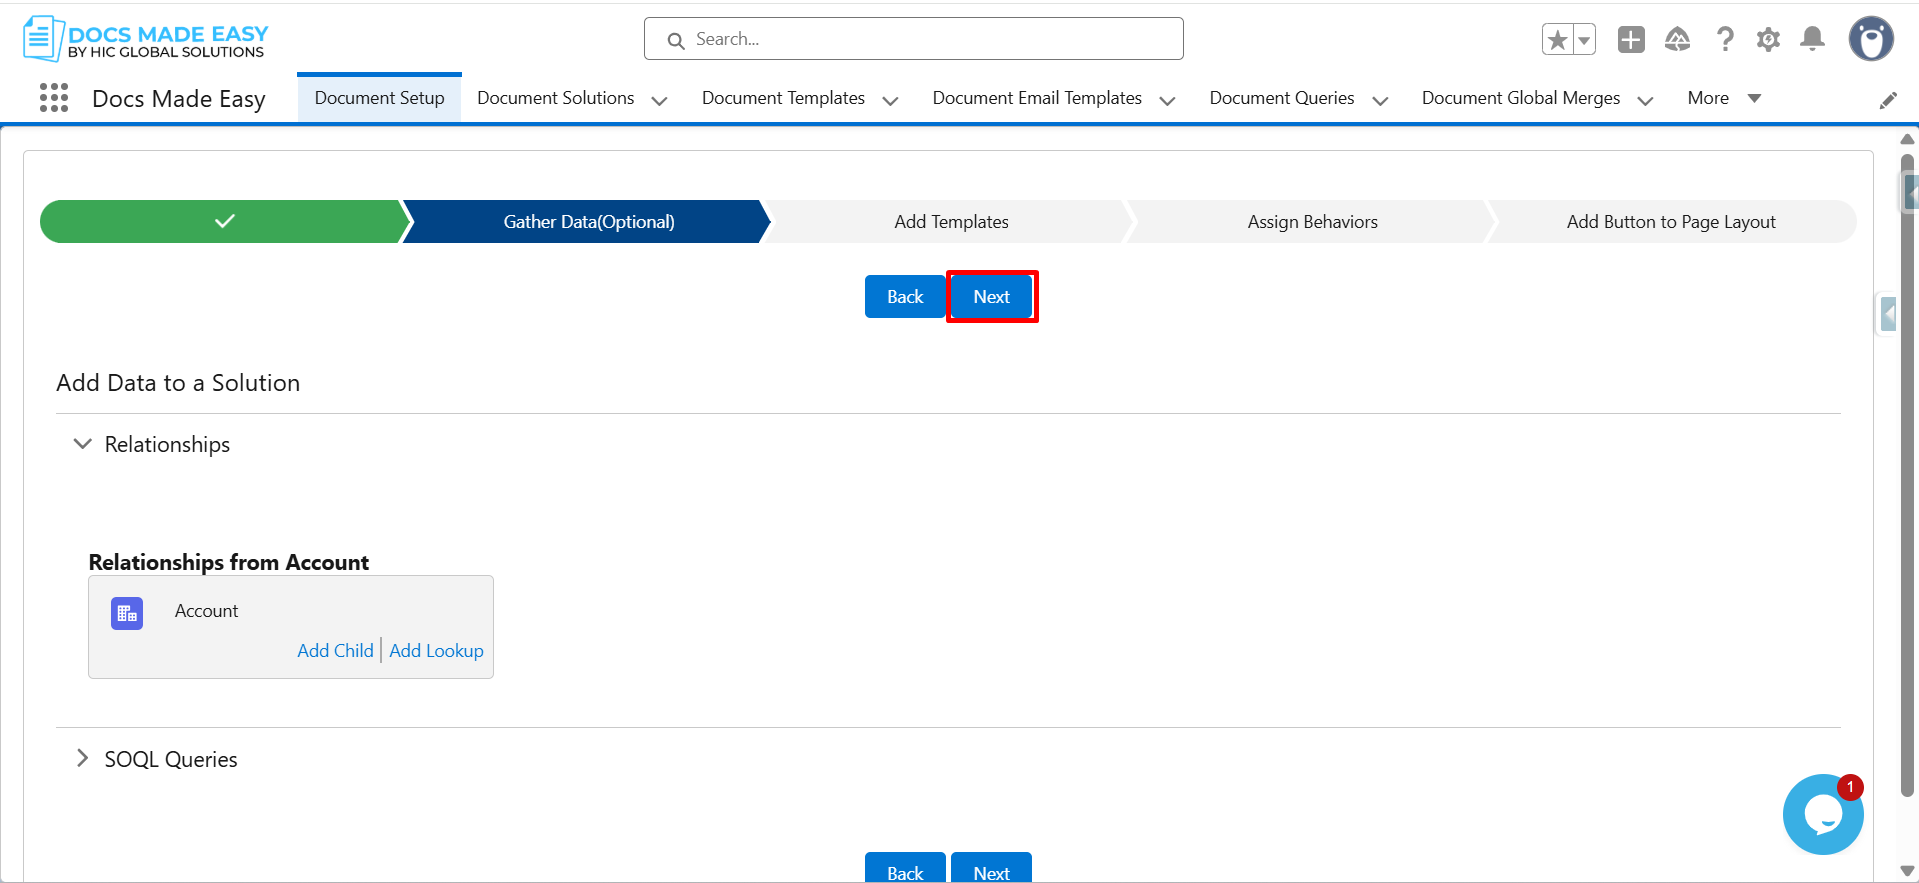Open the App Launcher grid icon
The image size is (1919, 883).
[x=54, y=98]
